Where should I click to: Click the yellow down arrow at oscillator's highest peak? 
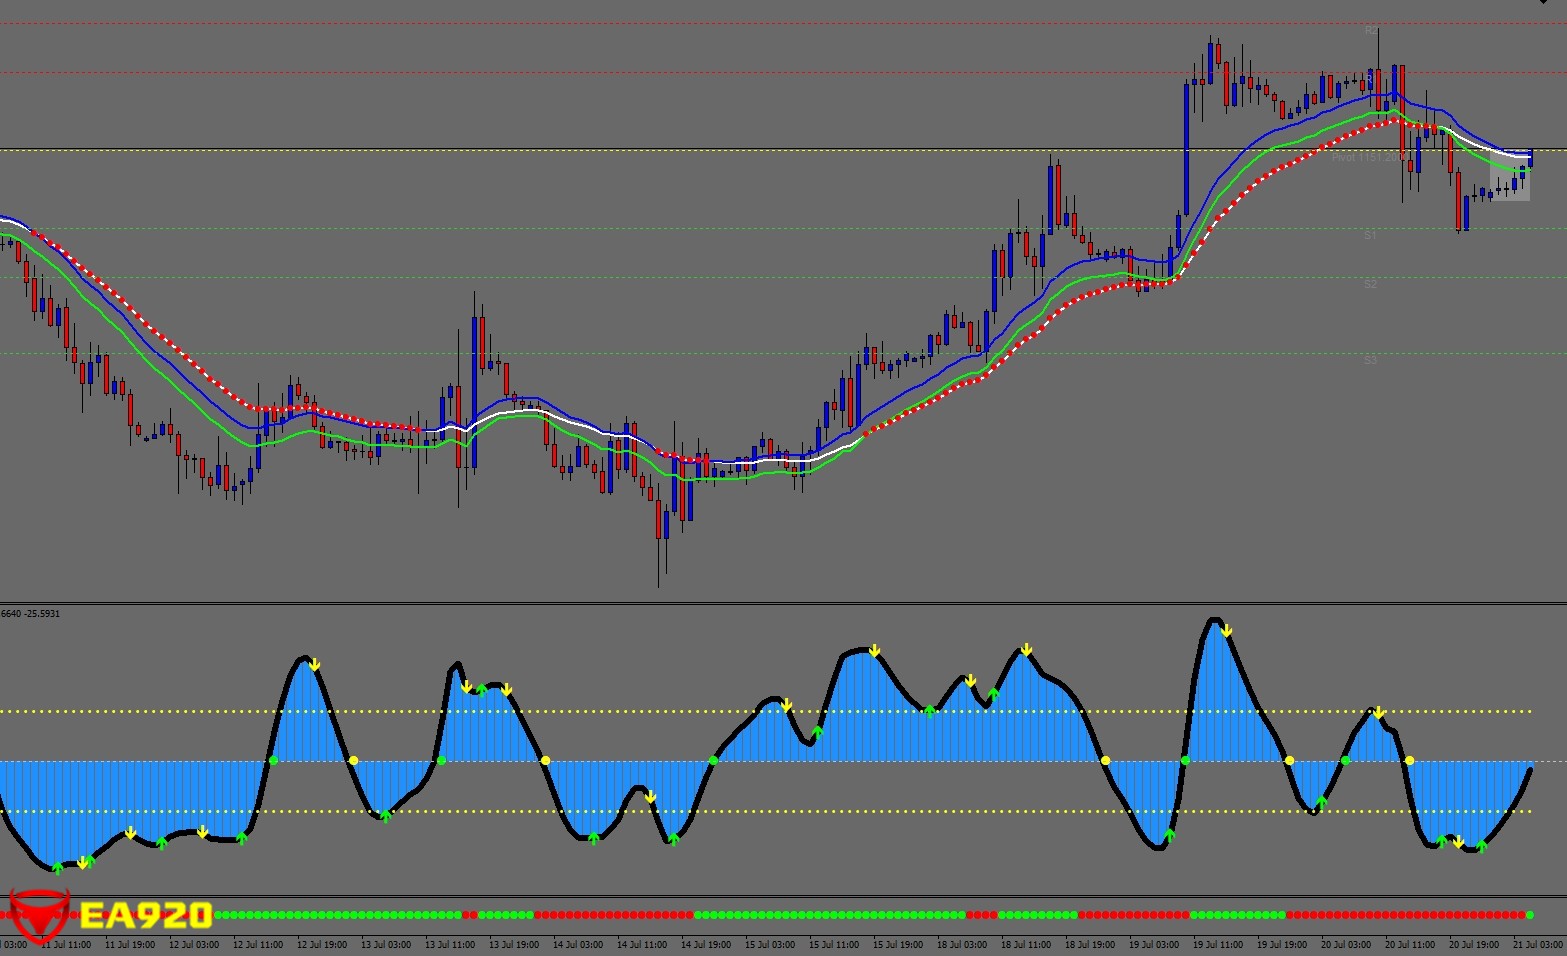click(x=1227, y=631)
